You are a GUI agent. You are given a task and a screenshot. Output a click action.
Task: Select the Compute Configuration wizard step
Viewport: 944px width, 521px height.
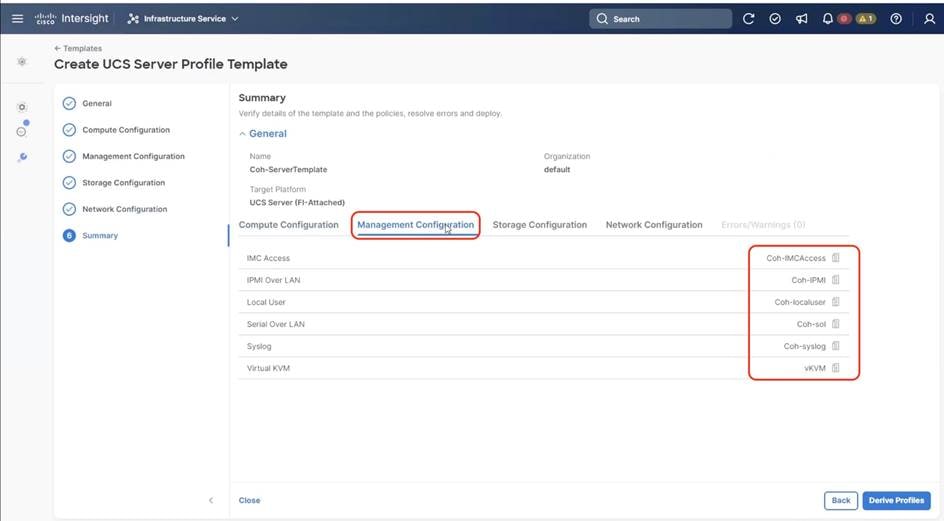(x=116, y=129)
